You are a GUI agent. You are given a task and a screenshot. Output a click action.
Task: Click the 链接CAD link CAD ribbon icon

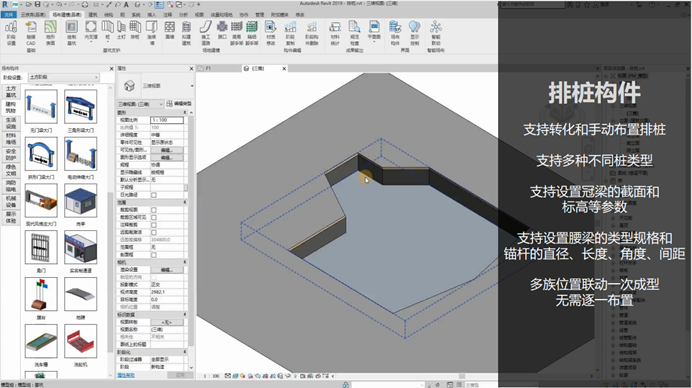30,33
